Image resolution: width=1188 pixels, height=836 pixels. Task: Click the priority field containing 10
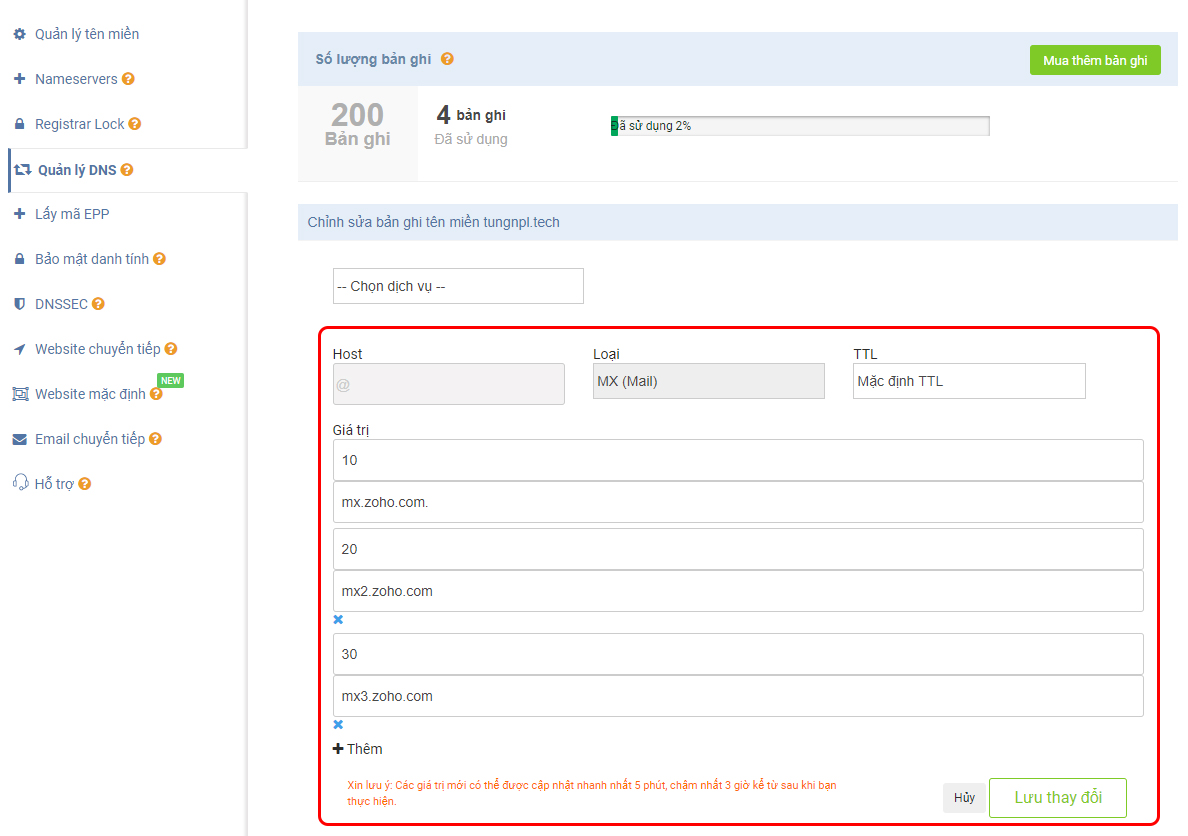pos(738,460)
